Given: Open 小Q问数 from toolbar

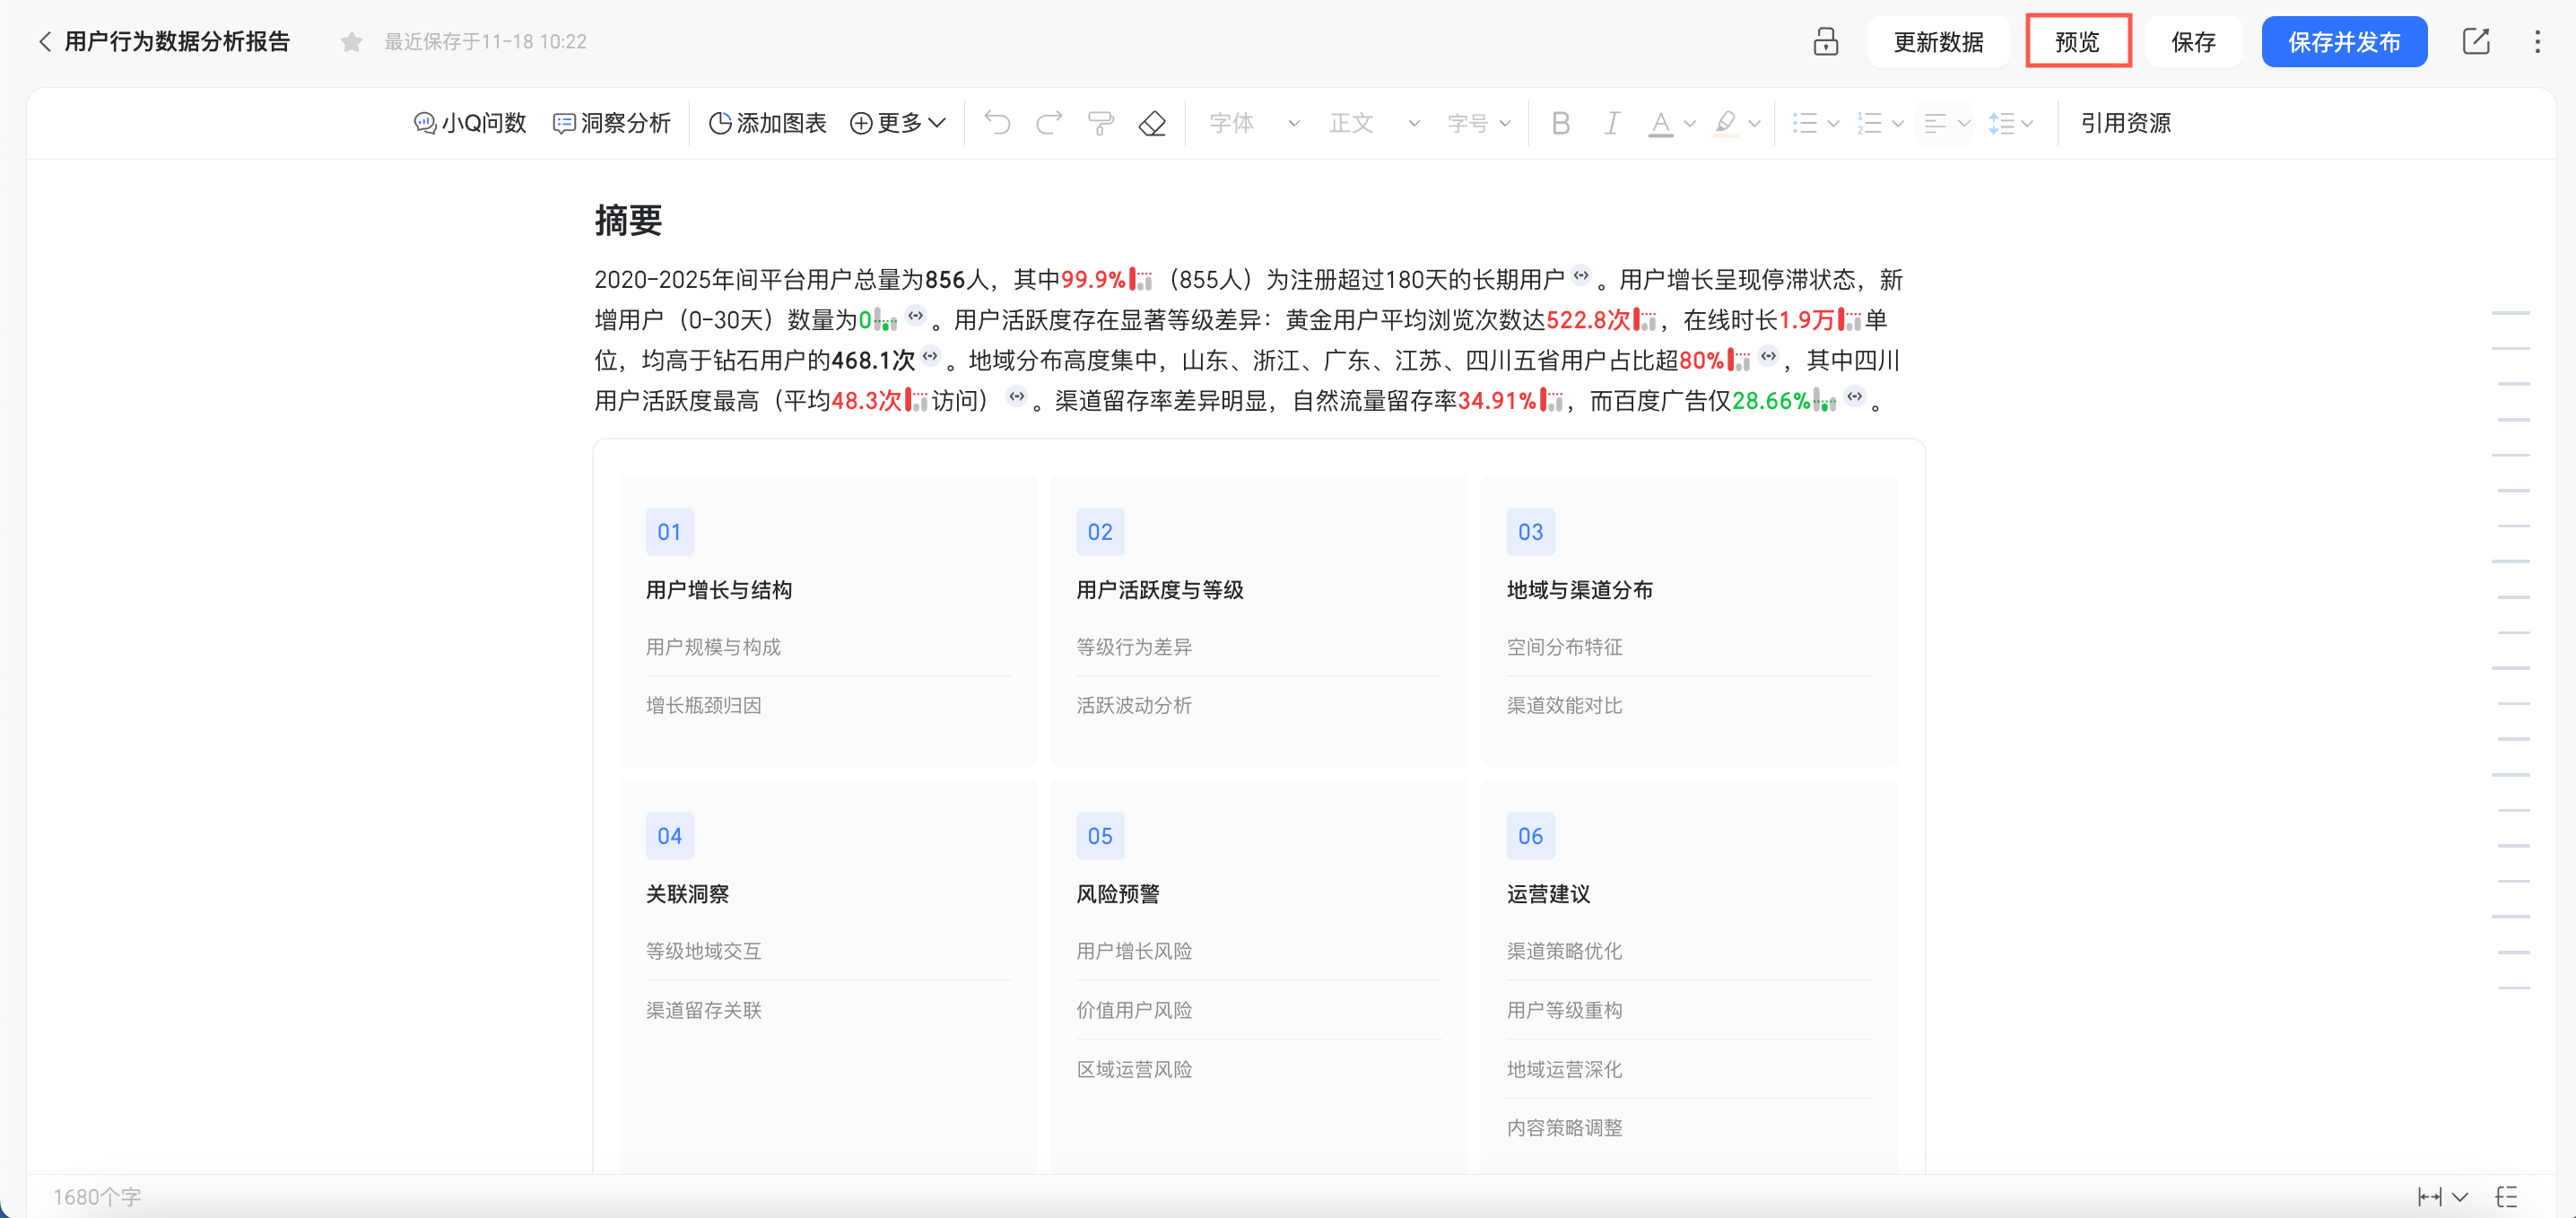Looking at the screenshot, I should [470, 123].
